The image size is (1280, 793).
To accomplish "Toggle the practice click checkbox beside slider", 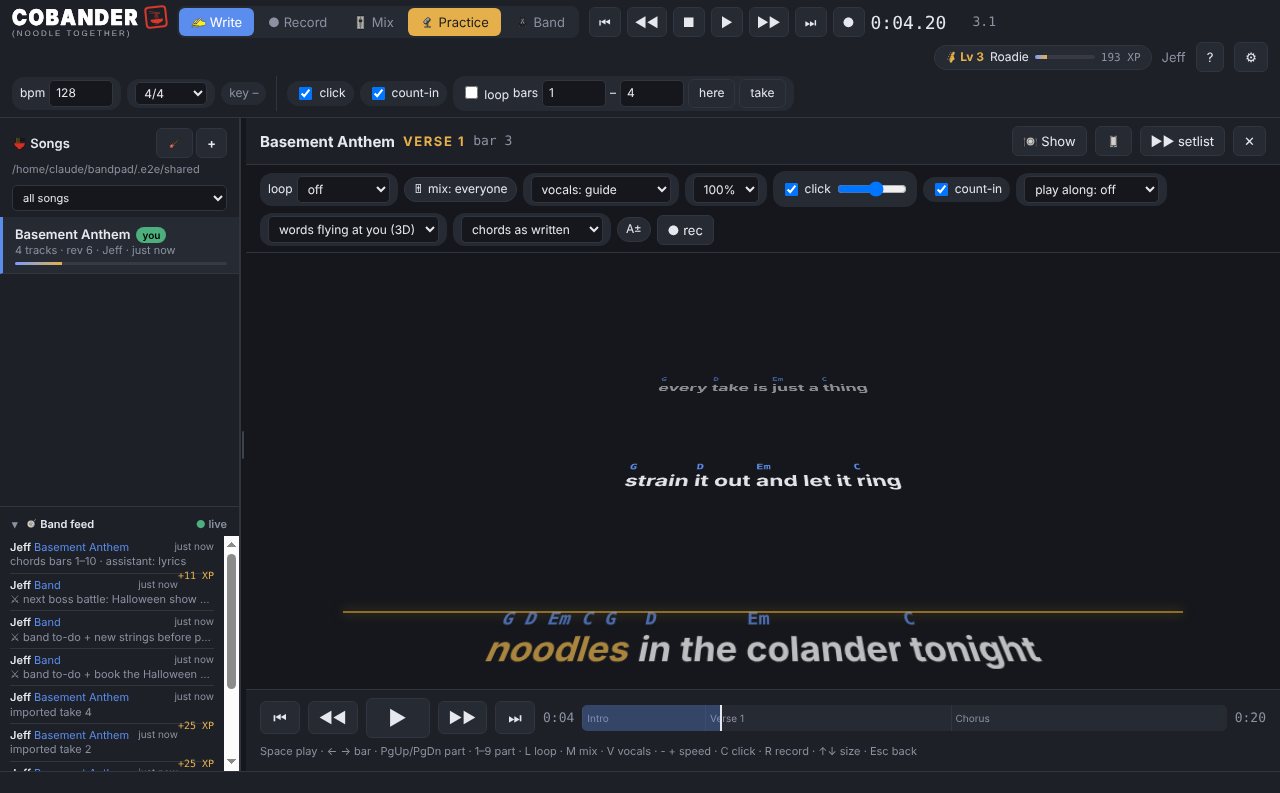I will point(791,189).
